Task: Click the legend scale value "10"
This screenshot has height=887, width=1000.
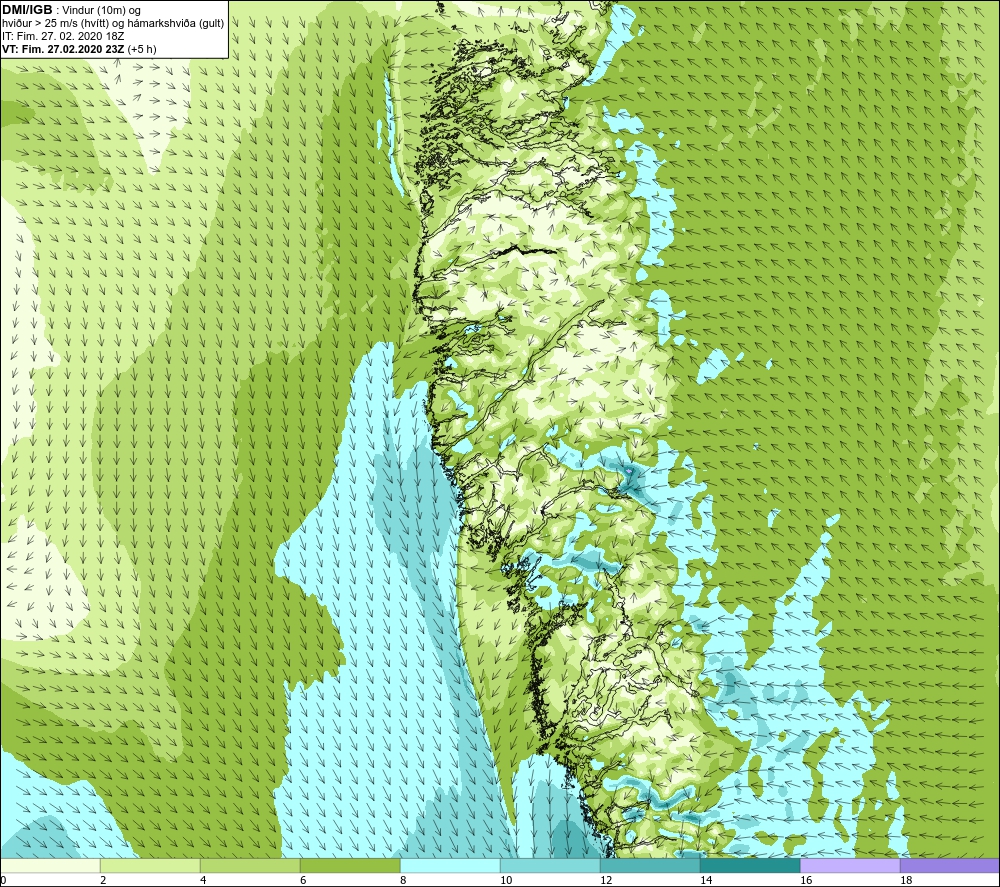Action: (506, 880)
